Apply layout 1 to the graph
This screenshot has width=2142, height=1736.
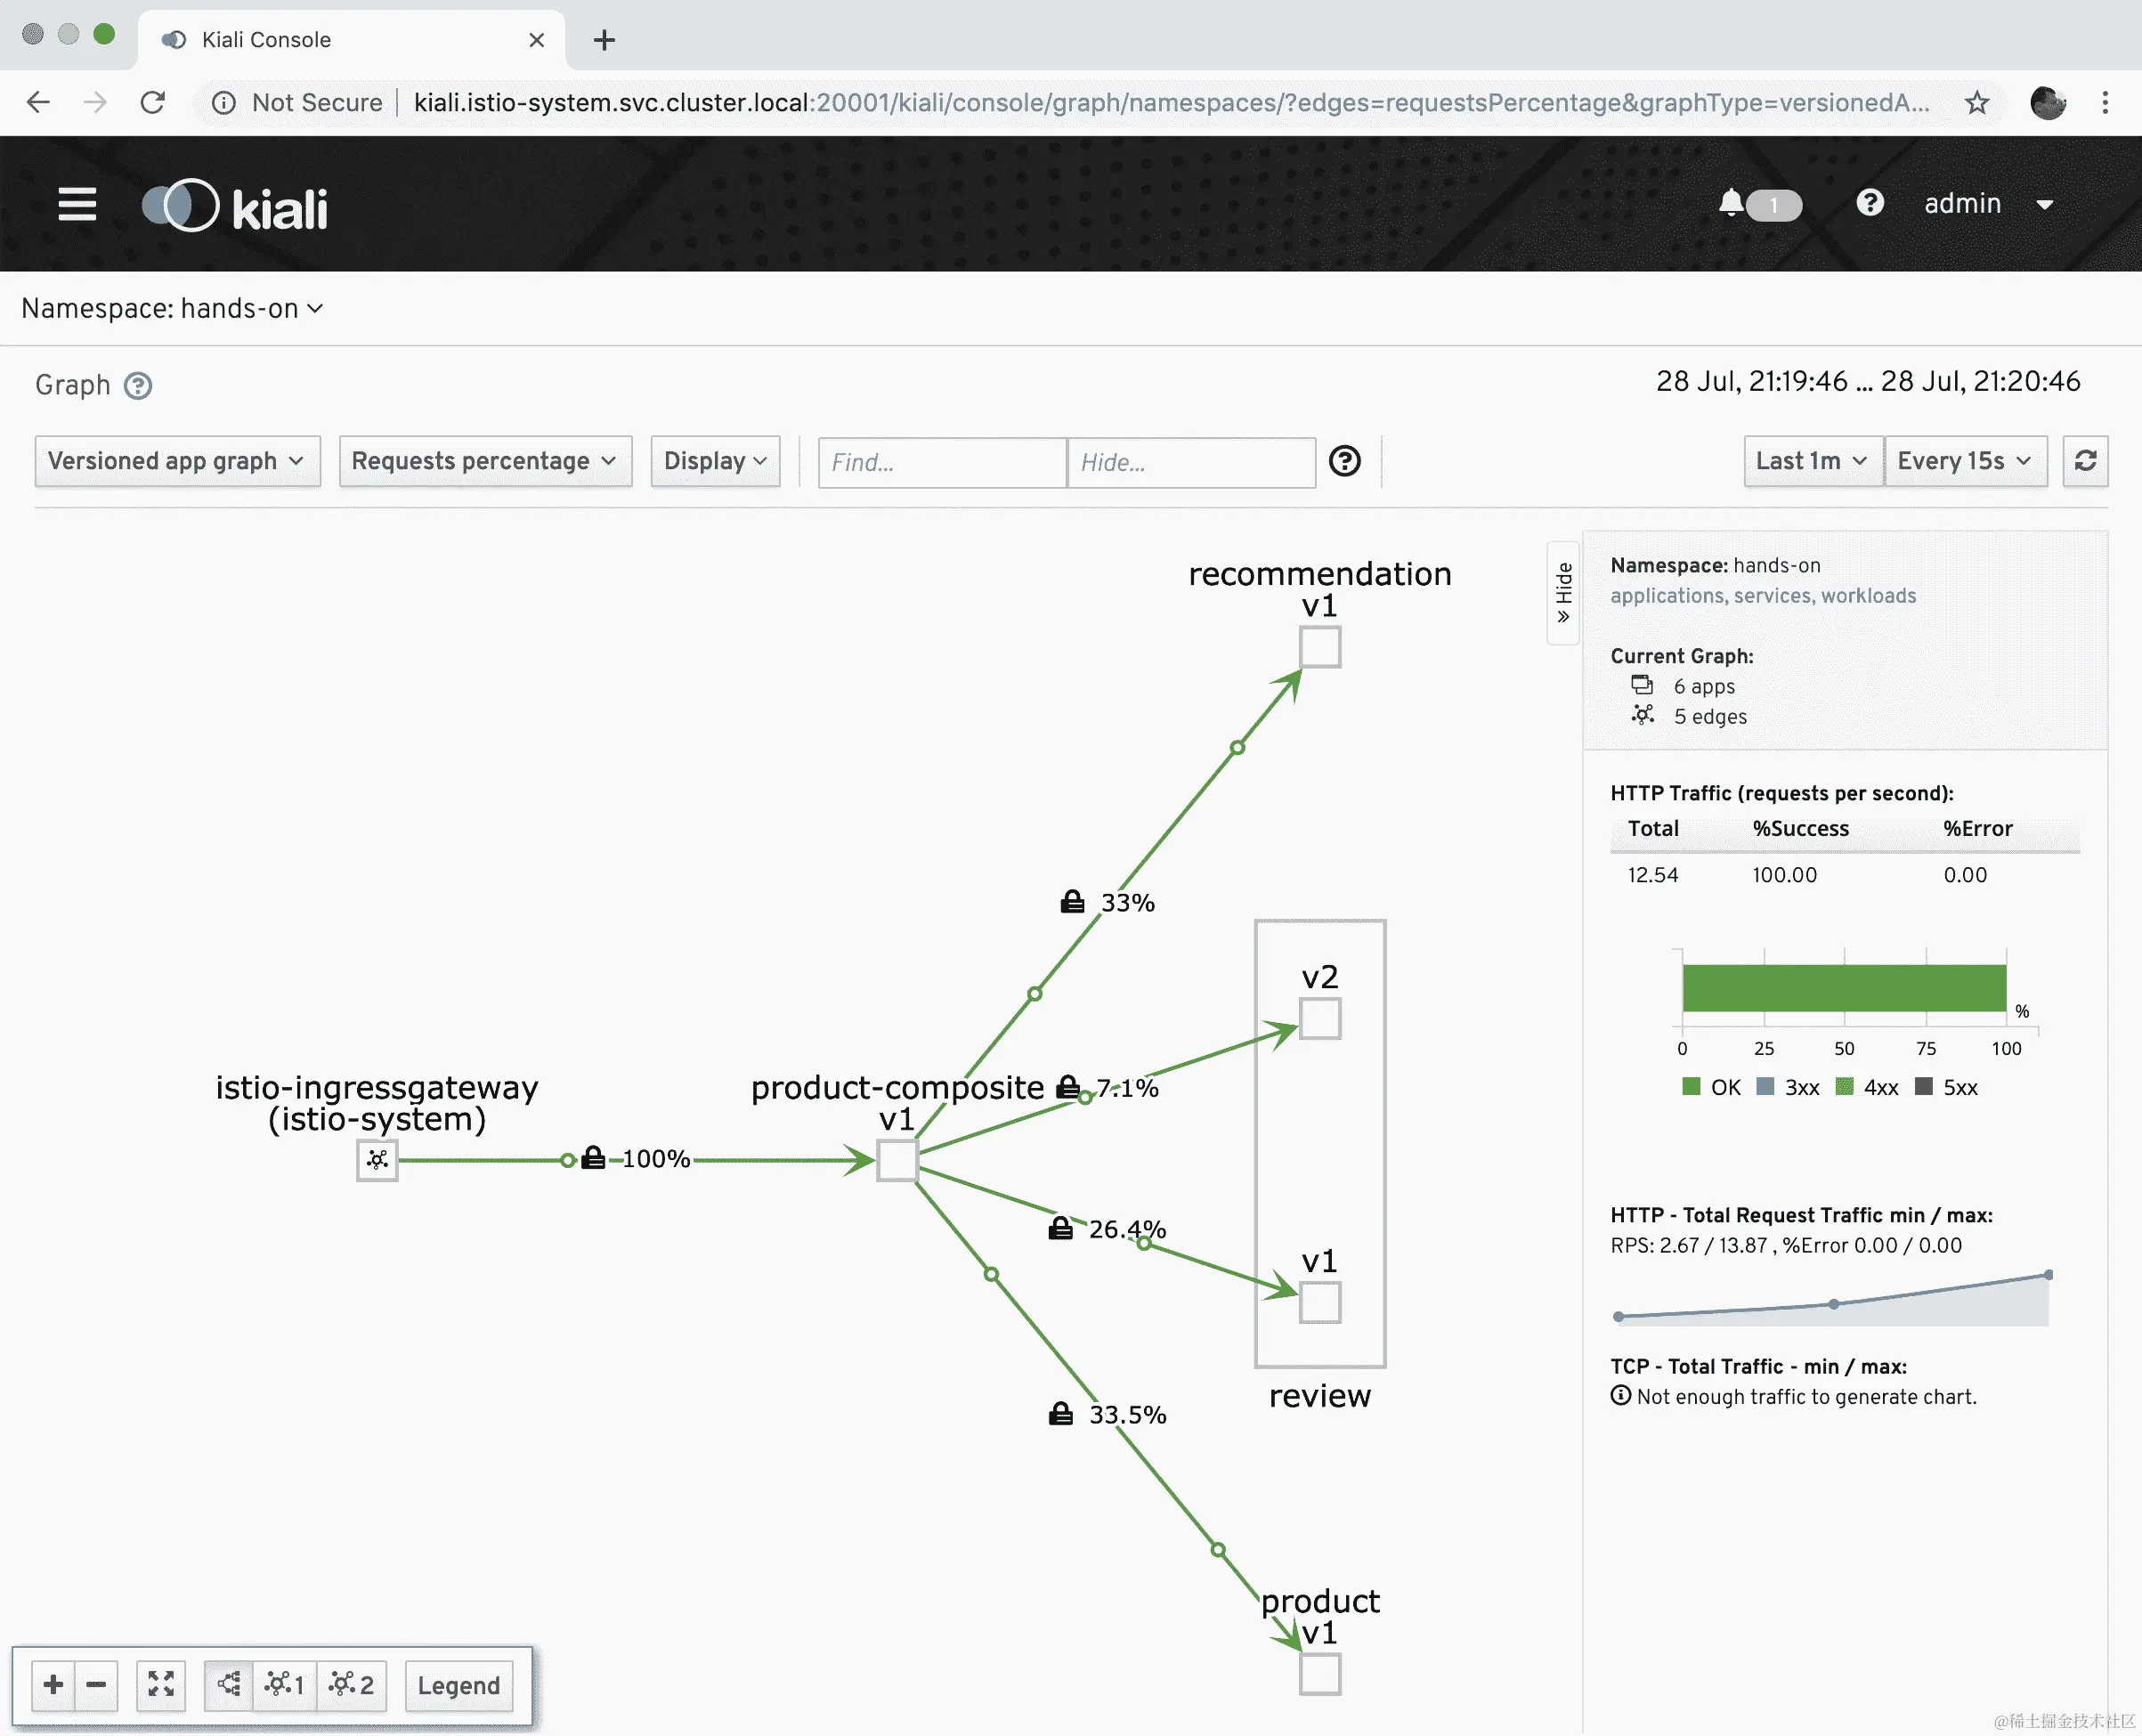tap(284, 1685)
